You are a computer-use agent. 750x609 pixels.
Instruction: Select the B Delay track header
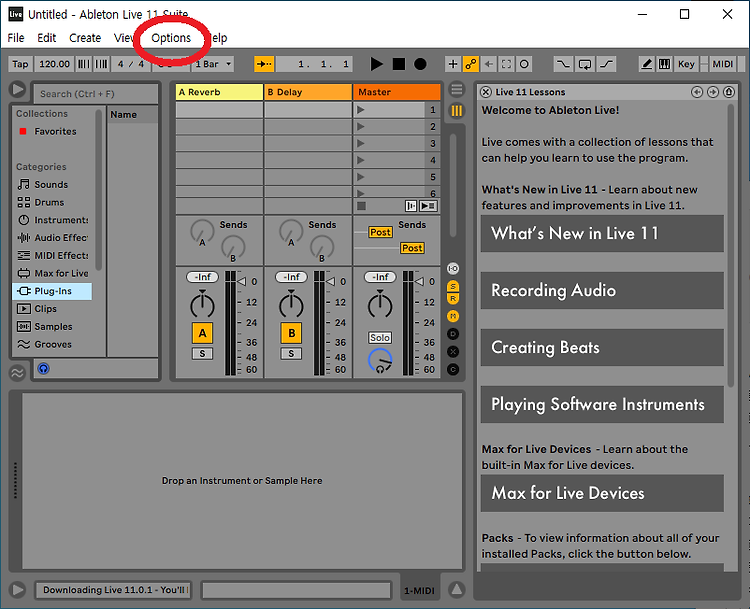[x=308, y=92]
